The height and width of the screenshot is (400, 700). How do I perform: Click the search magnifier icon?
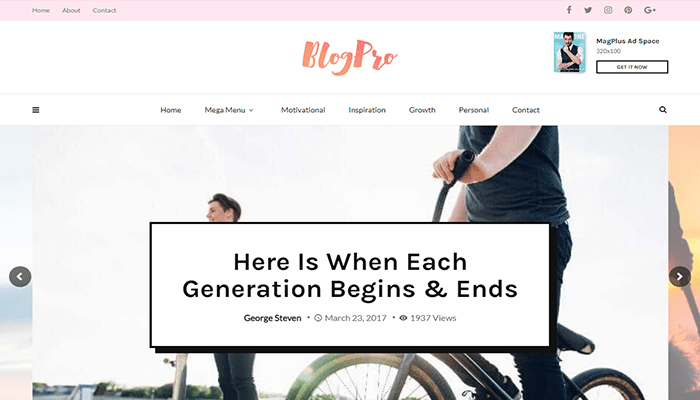[662, 109]
